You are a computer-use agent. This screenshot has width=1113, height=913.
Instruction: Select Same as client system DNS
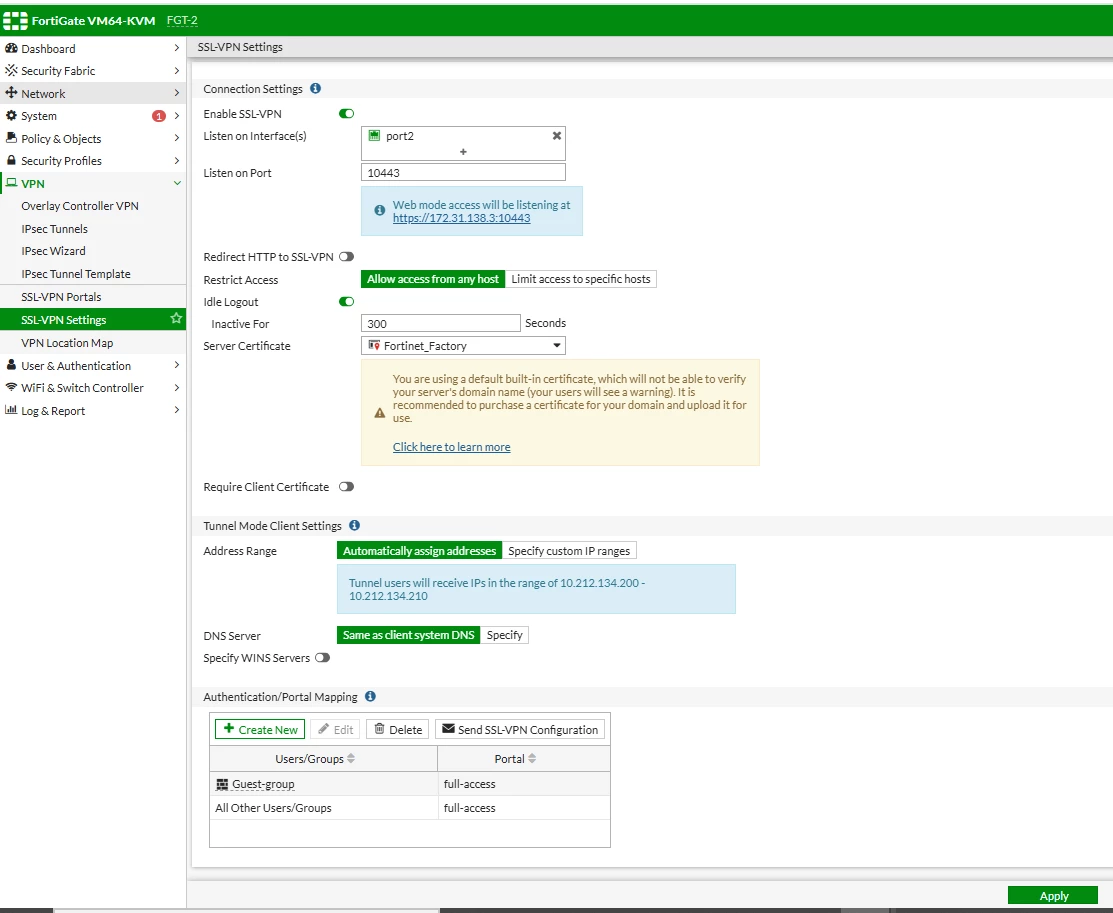pos(408,635)
